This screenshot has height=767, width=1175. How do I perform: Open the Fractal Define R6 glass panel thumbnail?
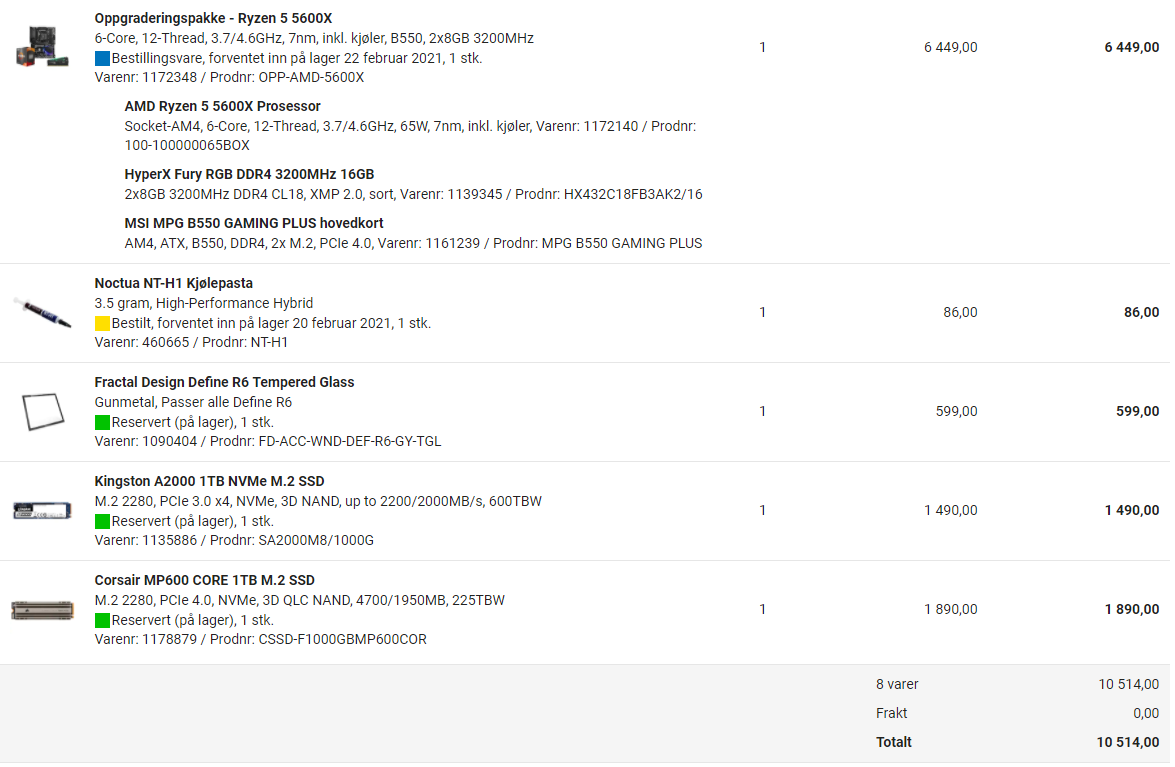42,411
